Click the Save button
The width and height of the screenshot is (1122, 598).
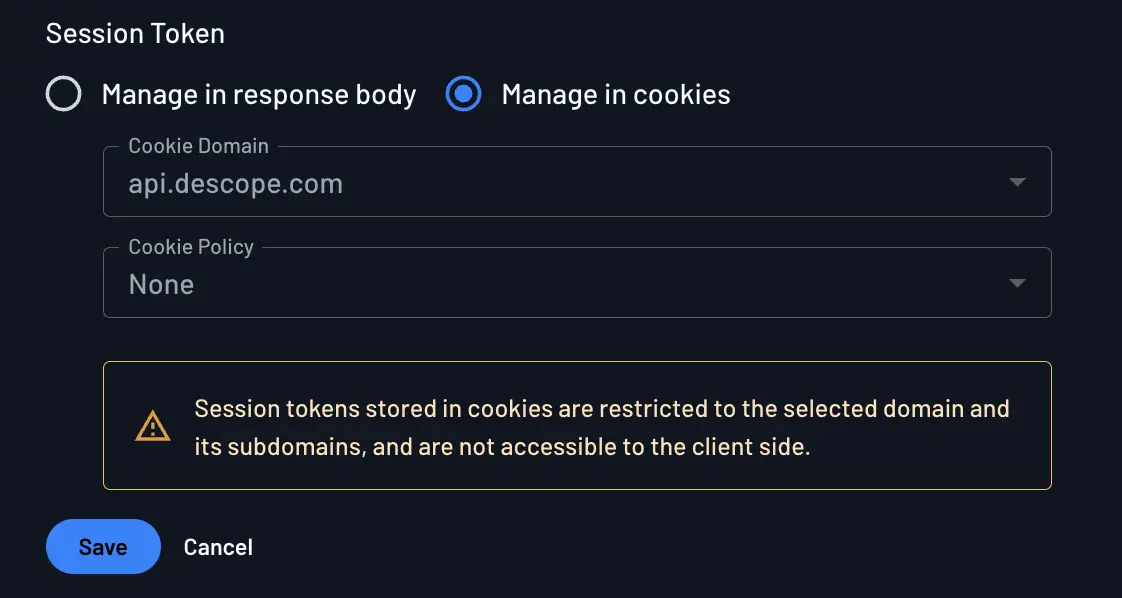103,547
